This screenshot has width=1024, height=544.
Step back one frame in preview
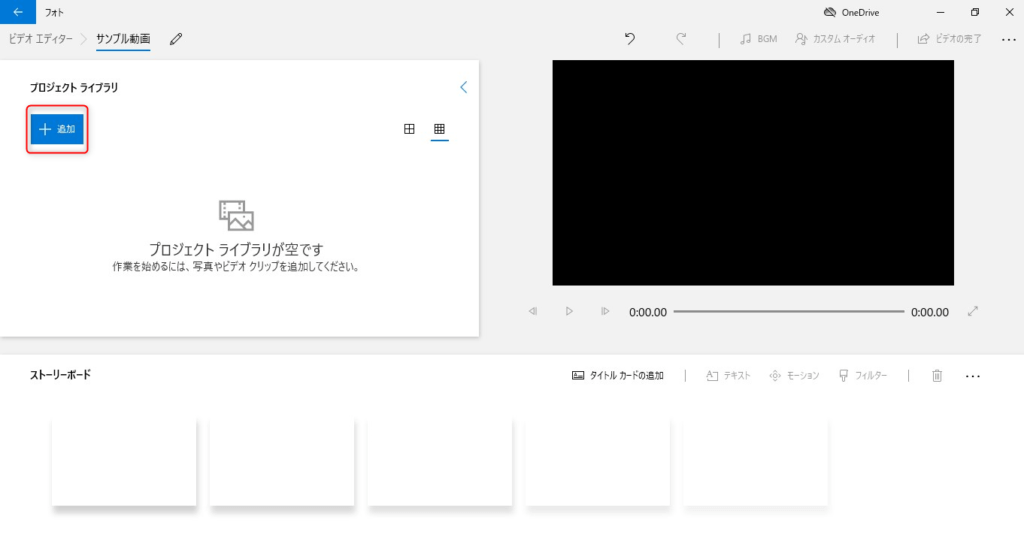533,312
